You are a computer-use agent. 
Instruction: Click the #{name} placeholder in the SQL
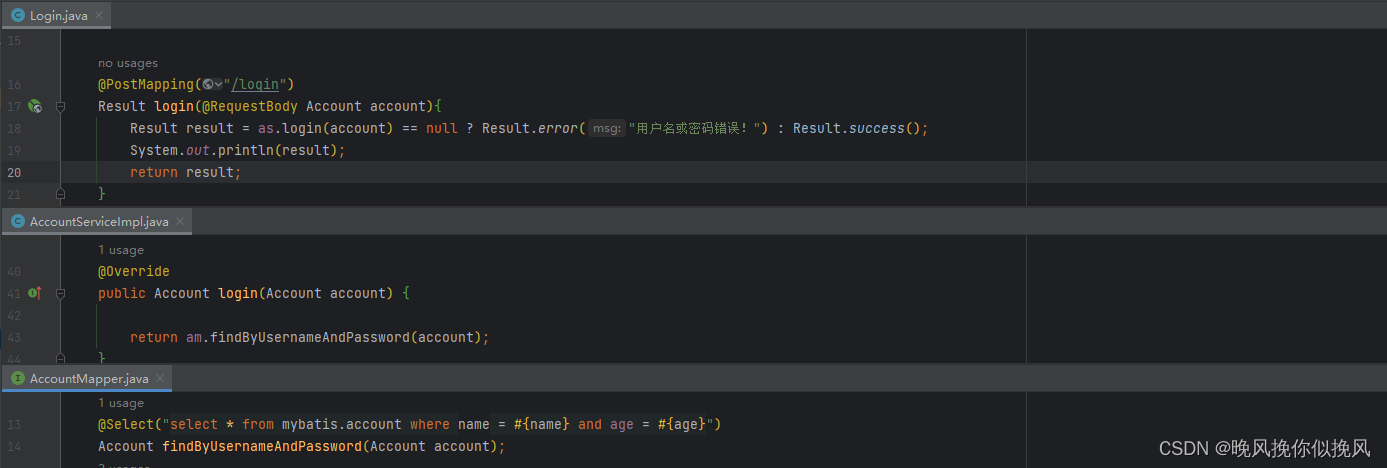[x=542, y=424]
